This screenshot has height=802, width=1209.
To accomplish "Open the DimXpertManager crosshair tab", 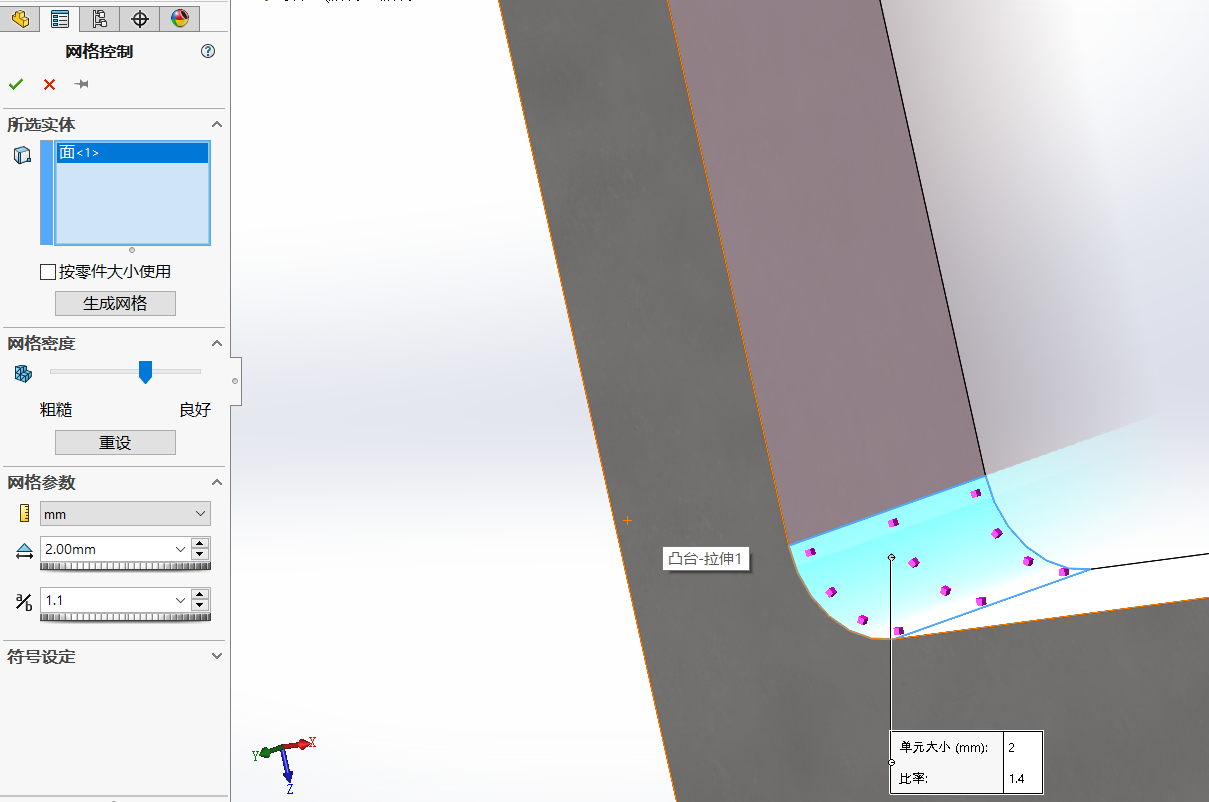I will click(139, 18).
